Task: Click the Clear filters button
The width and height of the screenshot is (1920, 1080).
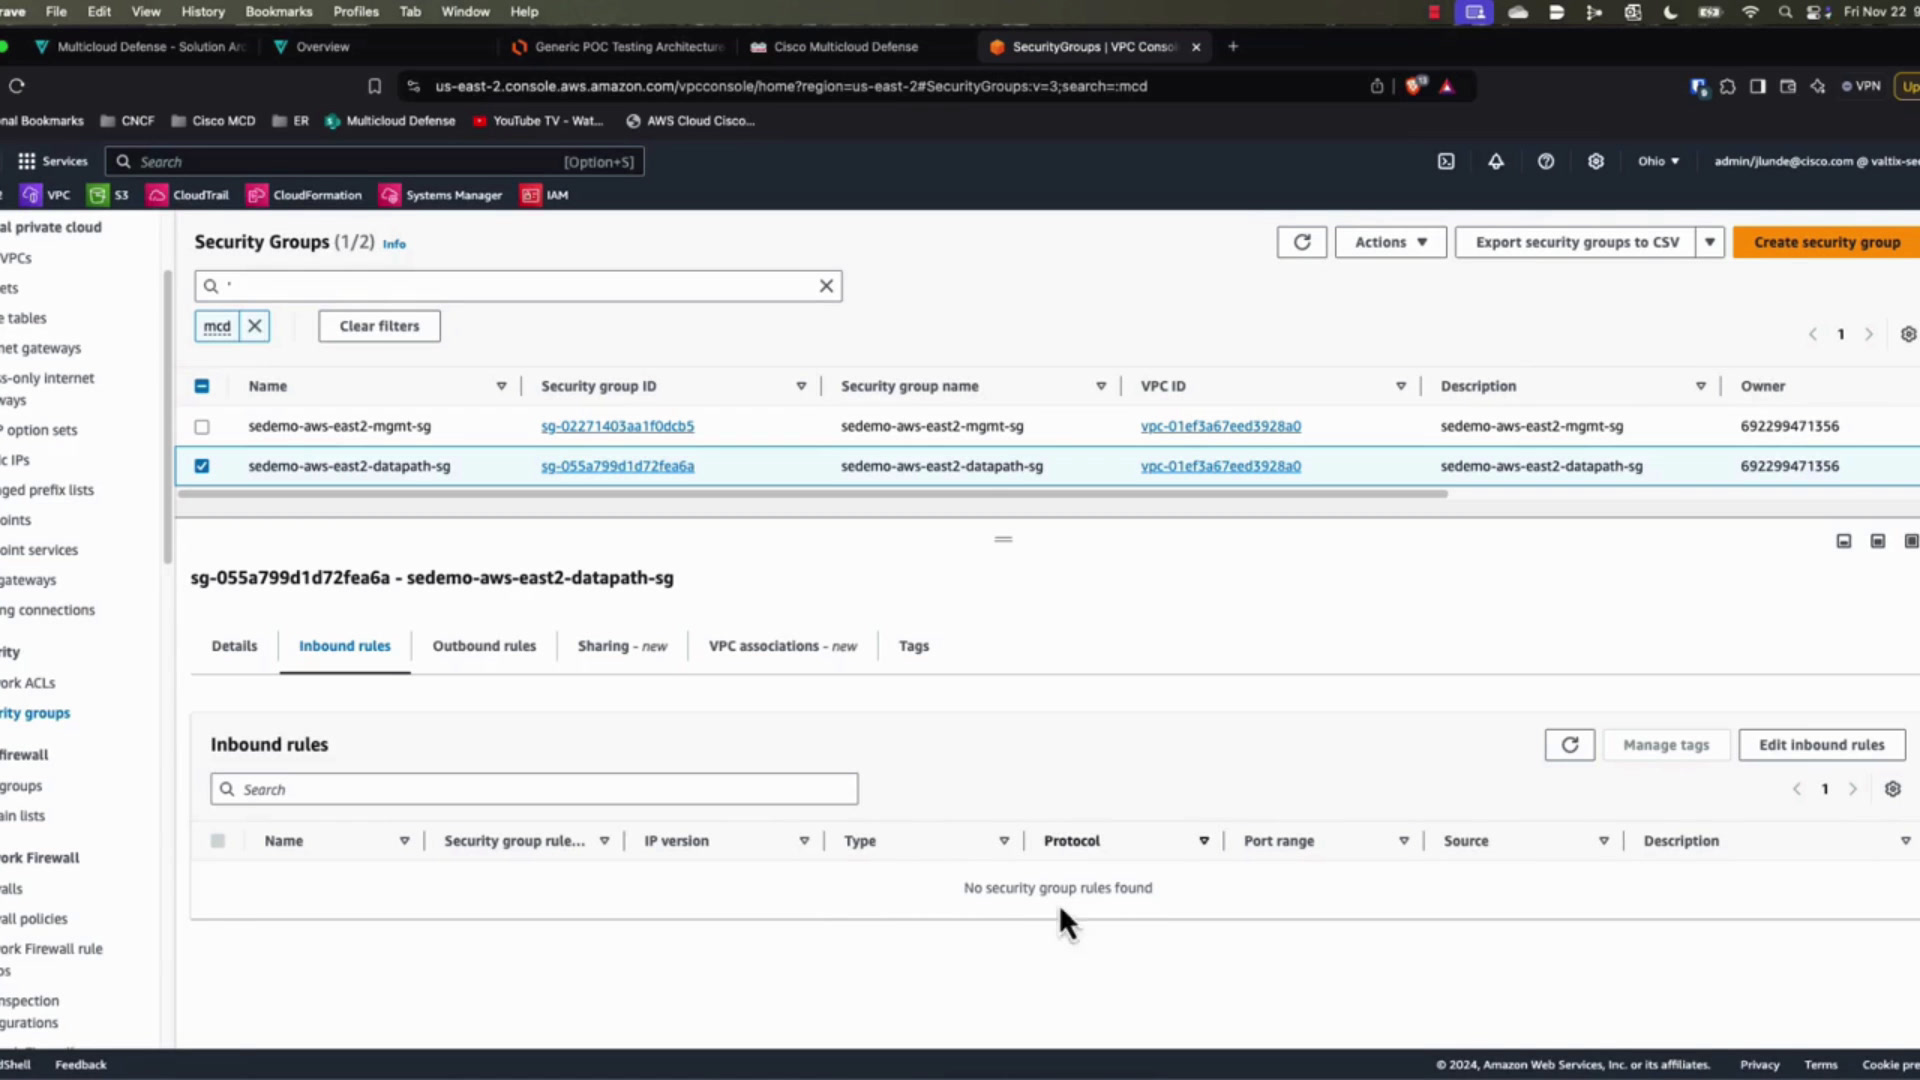Action: point(379,326)
